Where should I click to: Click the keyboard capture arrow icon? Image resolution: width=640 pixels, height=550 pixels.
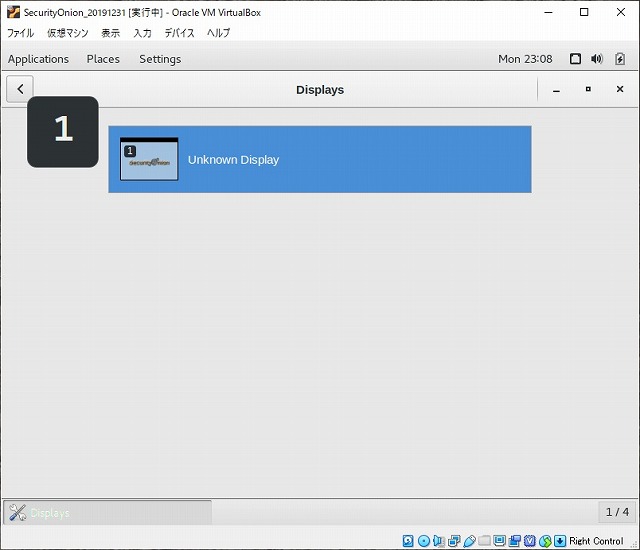click(560, 541)
